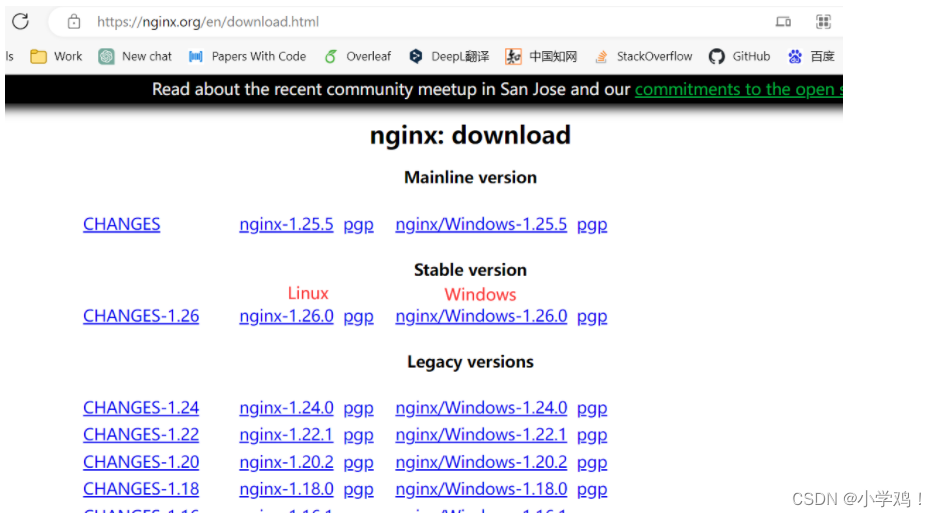This screenshot has width=936, height=517.
Task: Download nginx/Windows-1.18.0
Action: click(481, 489)
